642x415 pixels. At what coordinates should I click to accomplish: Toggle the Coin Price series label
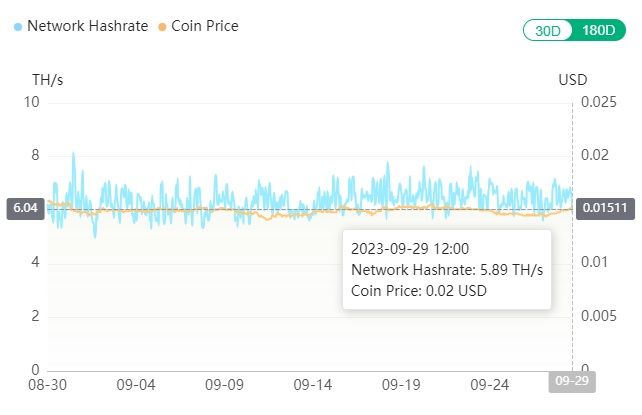click(x=205, y=26)
